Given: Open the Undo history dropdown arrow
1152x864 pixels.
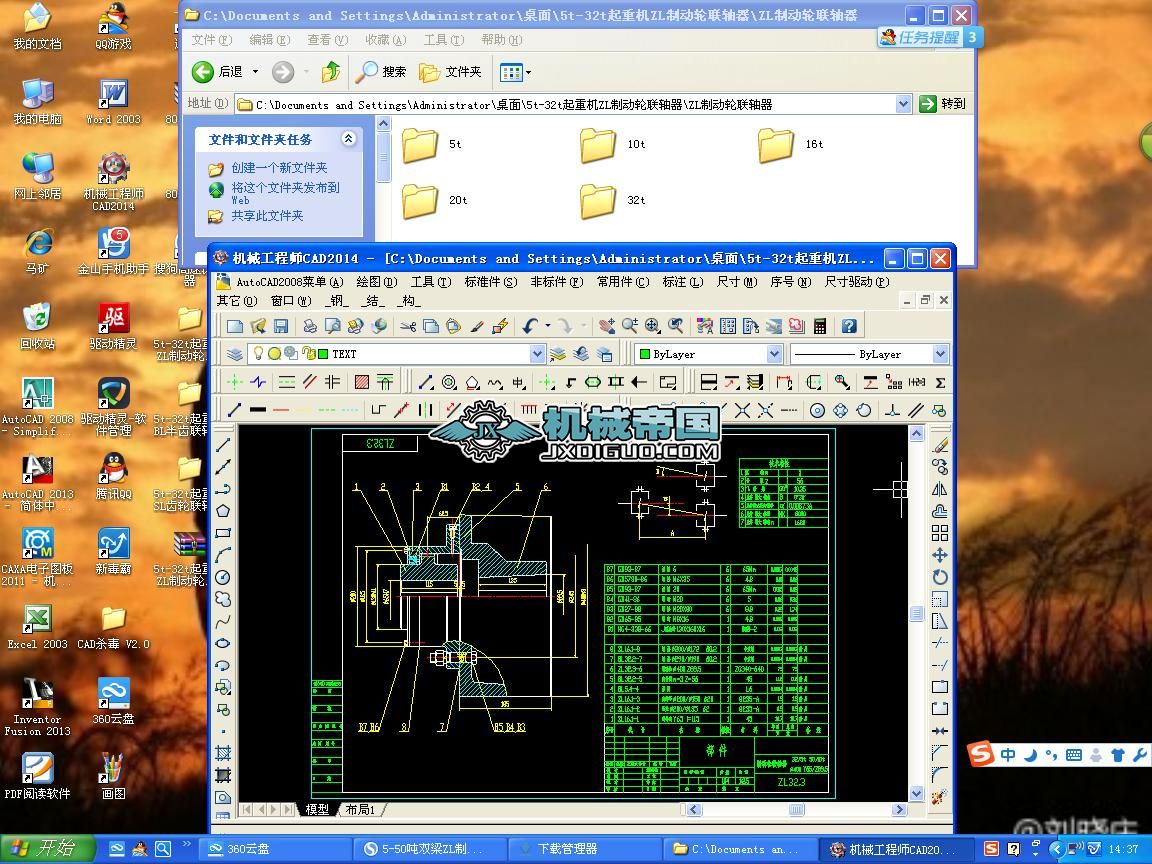Looking at the screenshot, I should [x=547, y=325].
